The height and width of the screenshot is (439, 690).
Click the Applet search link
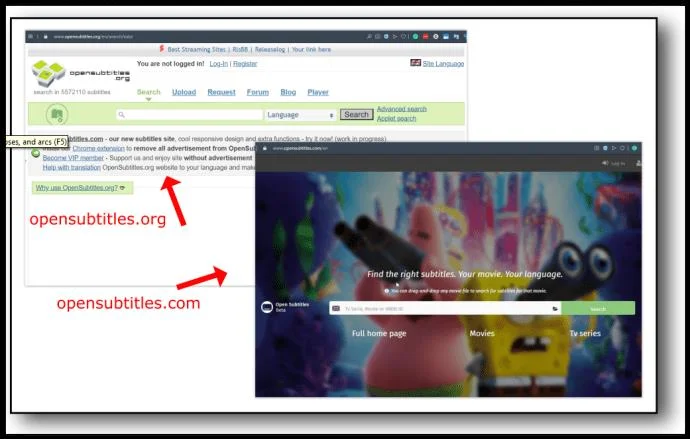pyautogui.click(x=396, y=118)
